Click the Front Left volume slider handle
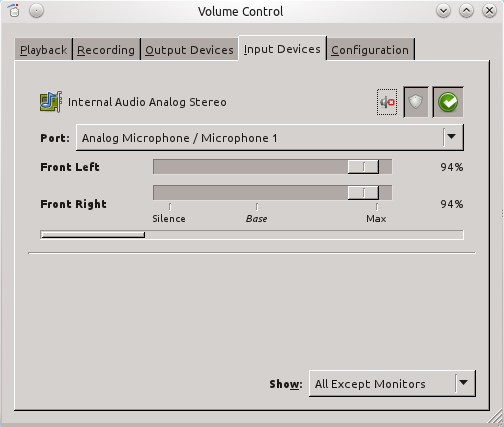This screenshot has height=427, width=504. click(363, 167)
